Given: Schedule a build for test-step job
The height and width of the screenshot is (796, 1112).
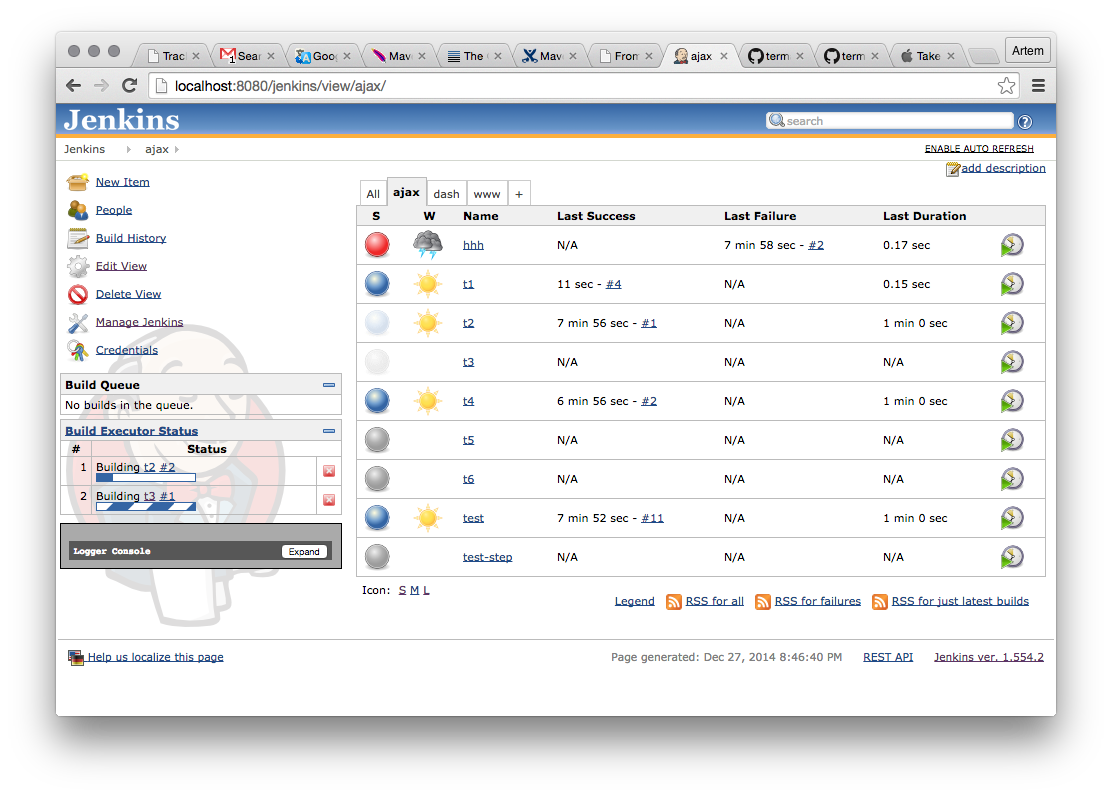Looking at the screenshot, I should pos(1012,558).
